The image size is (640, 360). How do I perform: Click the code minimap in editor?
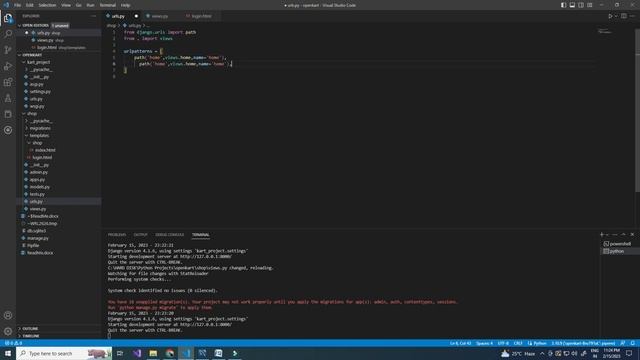pos(605,31)
